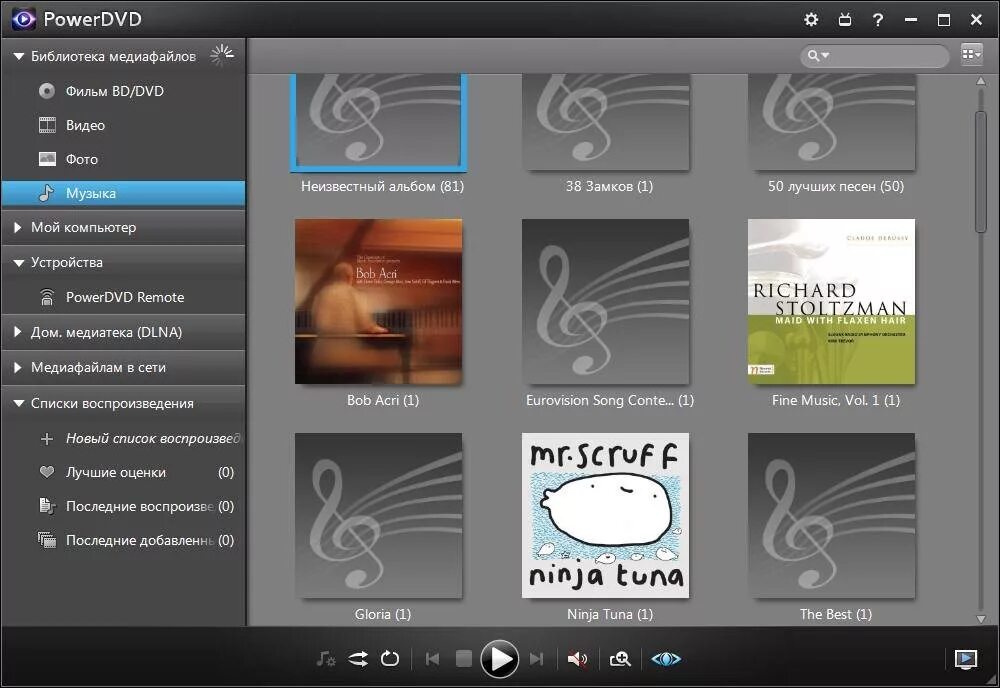Click the Gloria (1) label
1000x688 pixels.
383,615
